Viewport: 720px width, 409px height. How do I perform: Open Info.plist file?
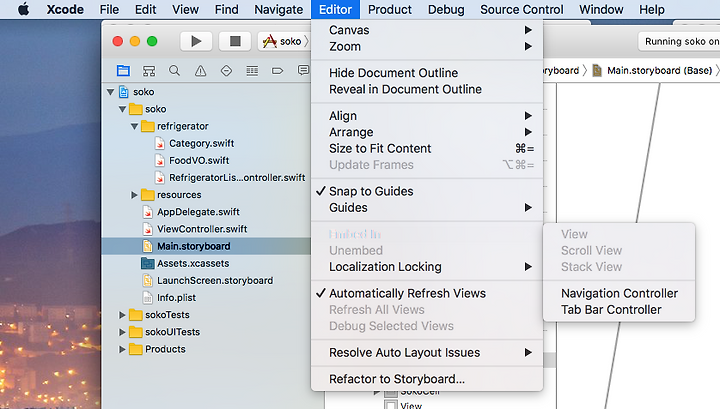point(176,297)
